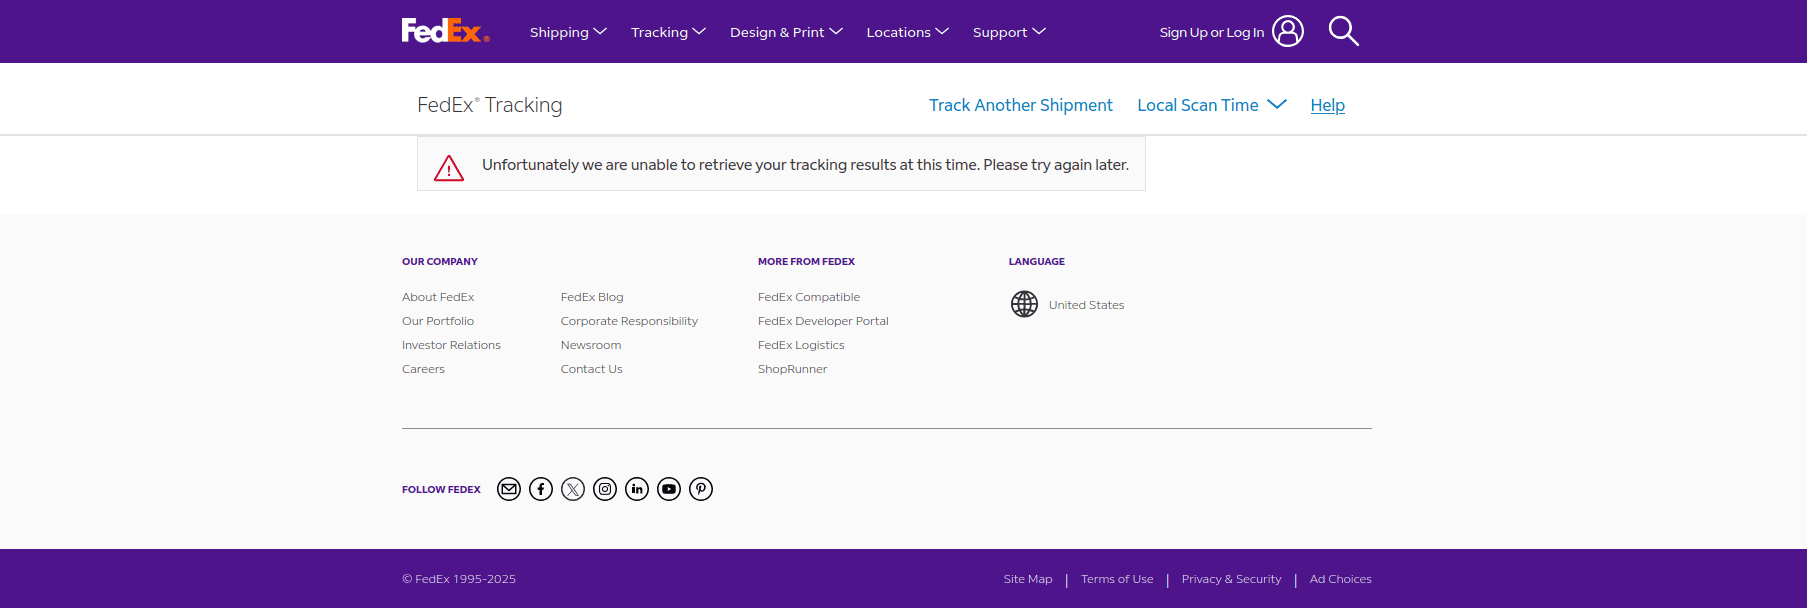1807x609 pixels.
Task: Open FedEx X (Twitter) icon
Action: point(573,489)
